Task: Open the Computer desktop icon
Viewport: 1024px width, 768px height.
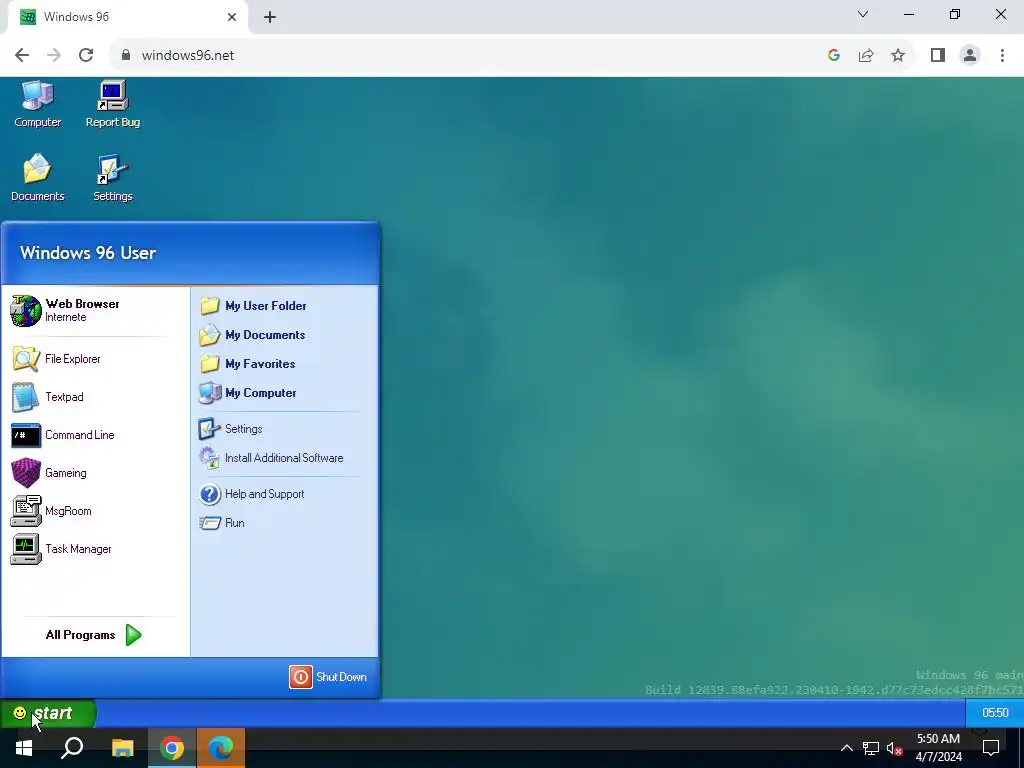Action: point(37,104)
